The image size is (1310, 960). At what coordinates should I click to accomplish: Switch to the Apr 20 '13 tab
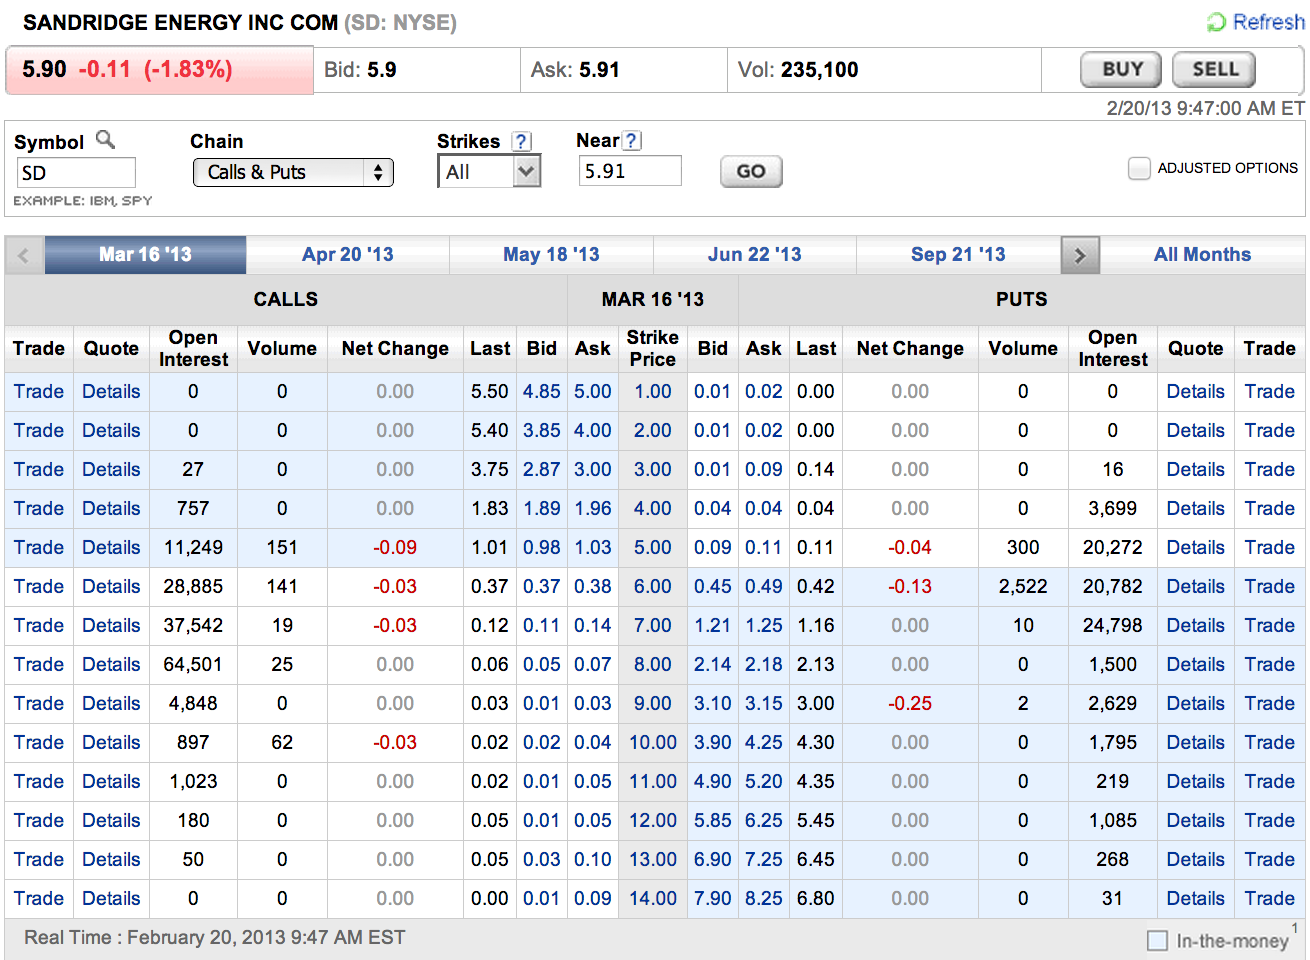(347, 255)
